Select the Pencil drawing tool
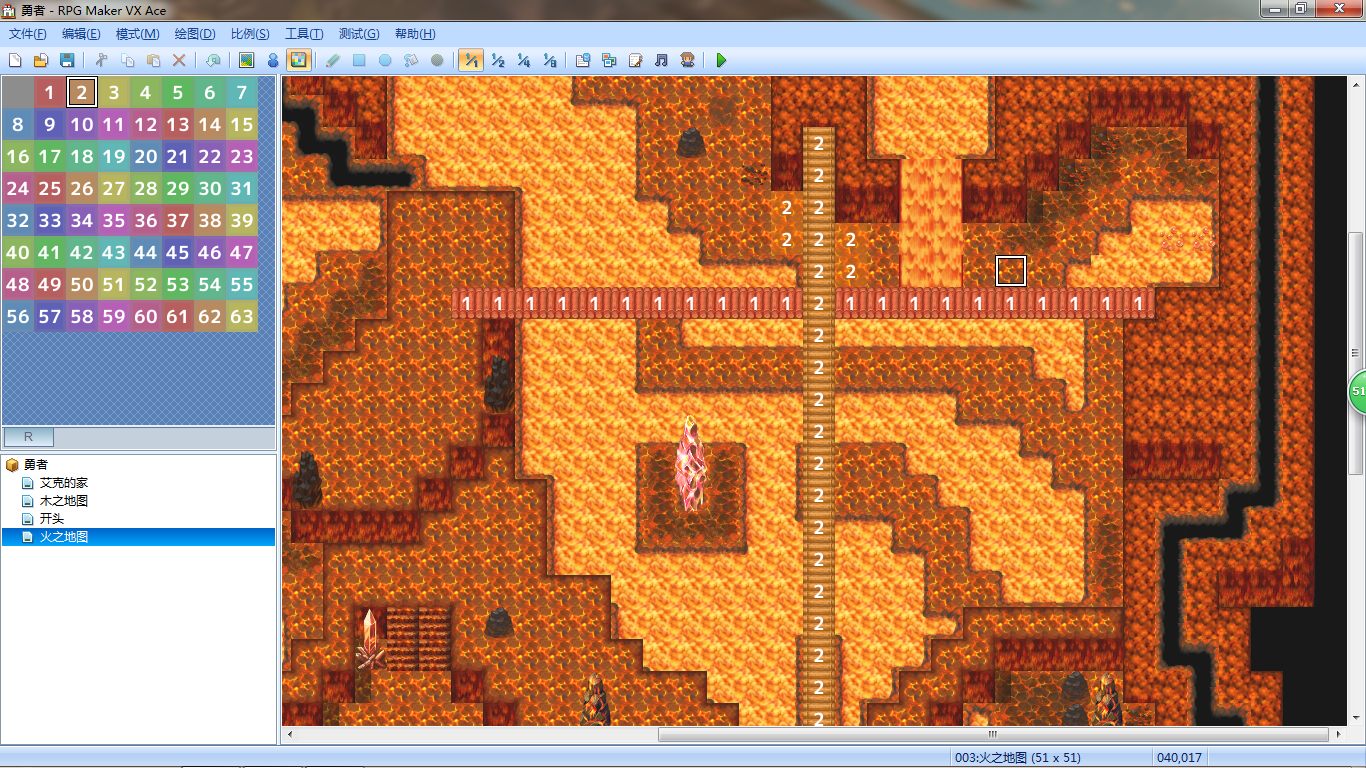The height and width of the screenshot is (768, 1366). [x=333, y=60]
